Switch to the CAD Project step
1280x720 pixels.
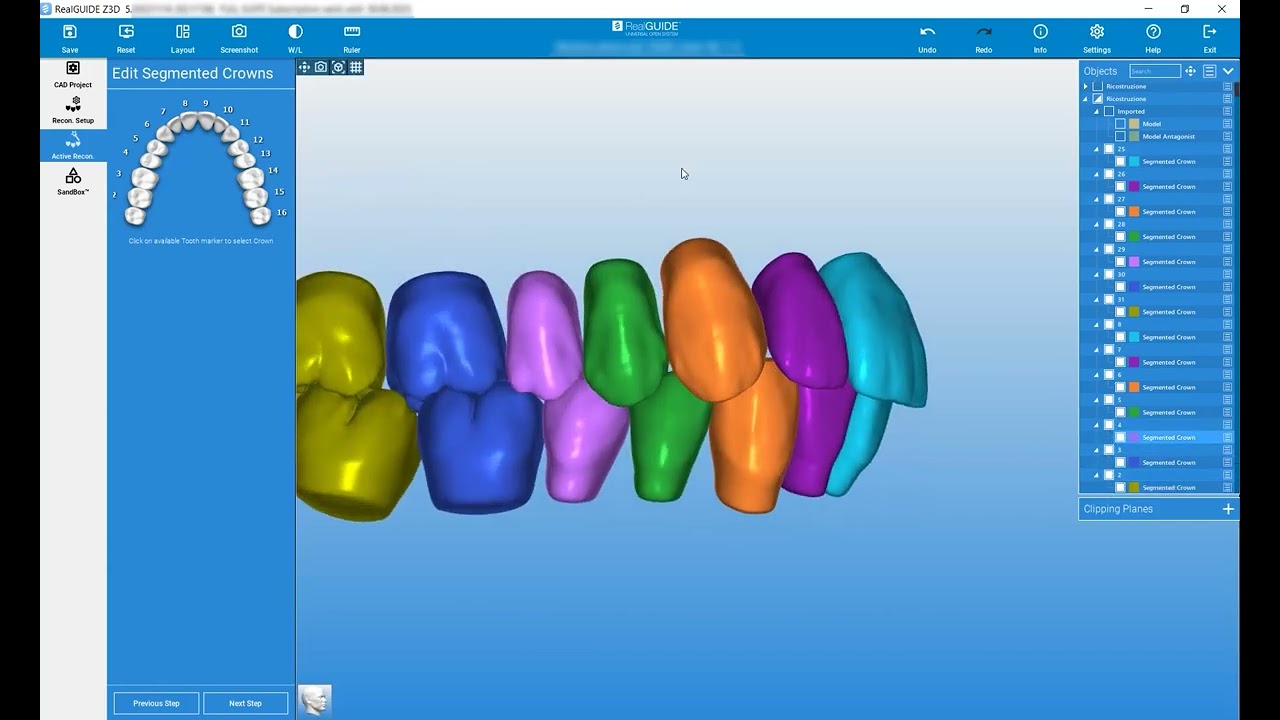pos(73,75)
